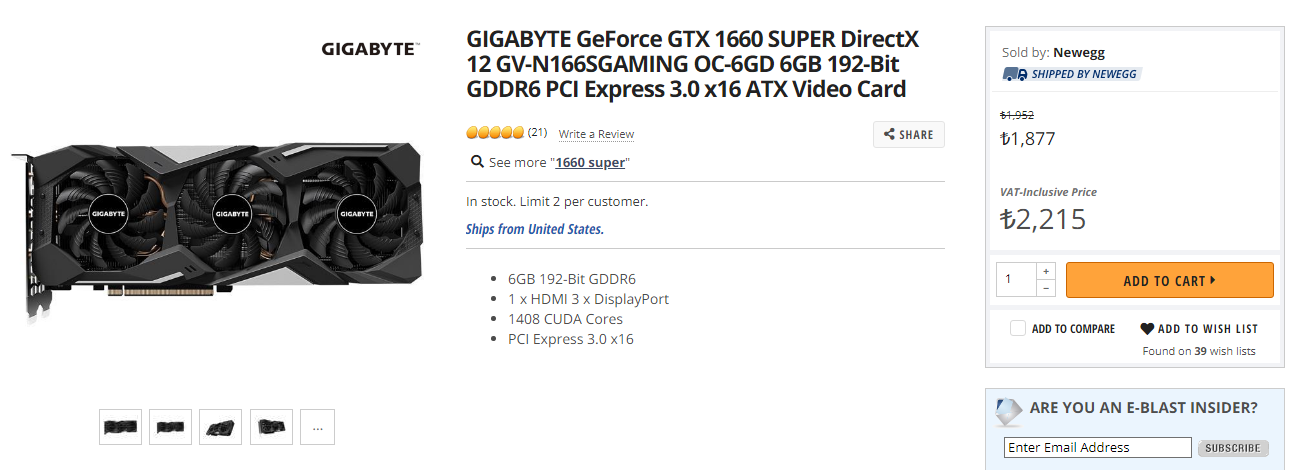Click the heart icon for wish list
1291x470 pixels.
click(1147, 328)
